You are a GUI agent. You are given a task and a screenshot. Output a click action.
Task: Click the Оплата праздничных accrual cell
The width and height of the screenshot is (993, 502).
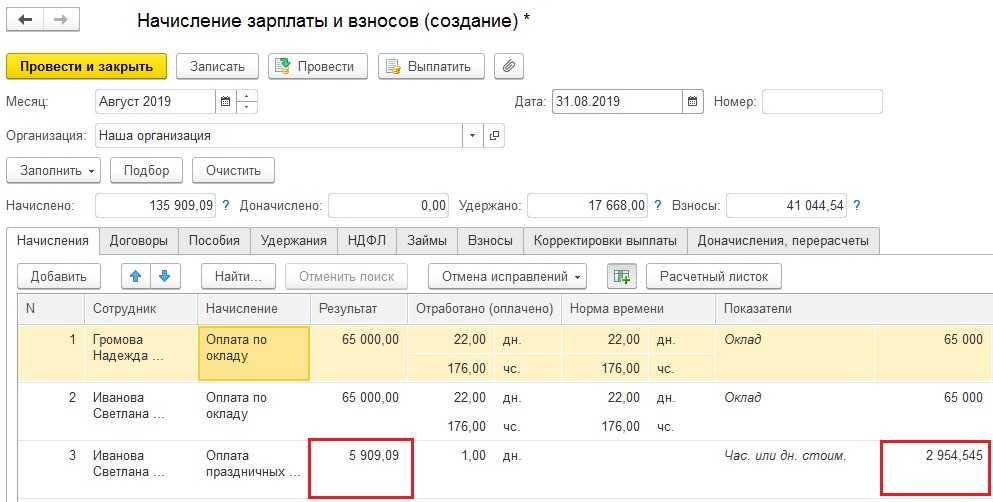pos(253,468)
